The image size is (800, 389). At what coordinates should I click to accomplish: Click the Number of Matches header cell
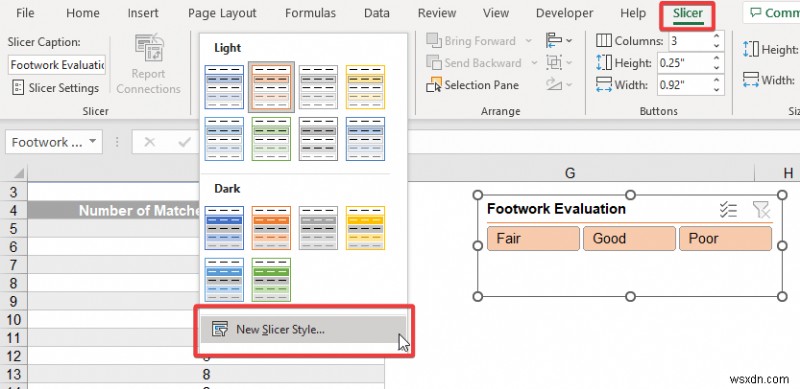click(113, 210)
